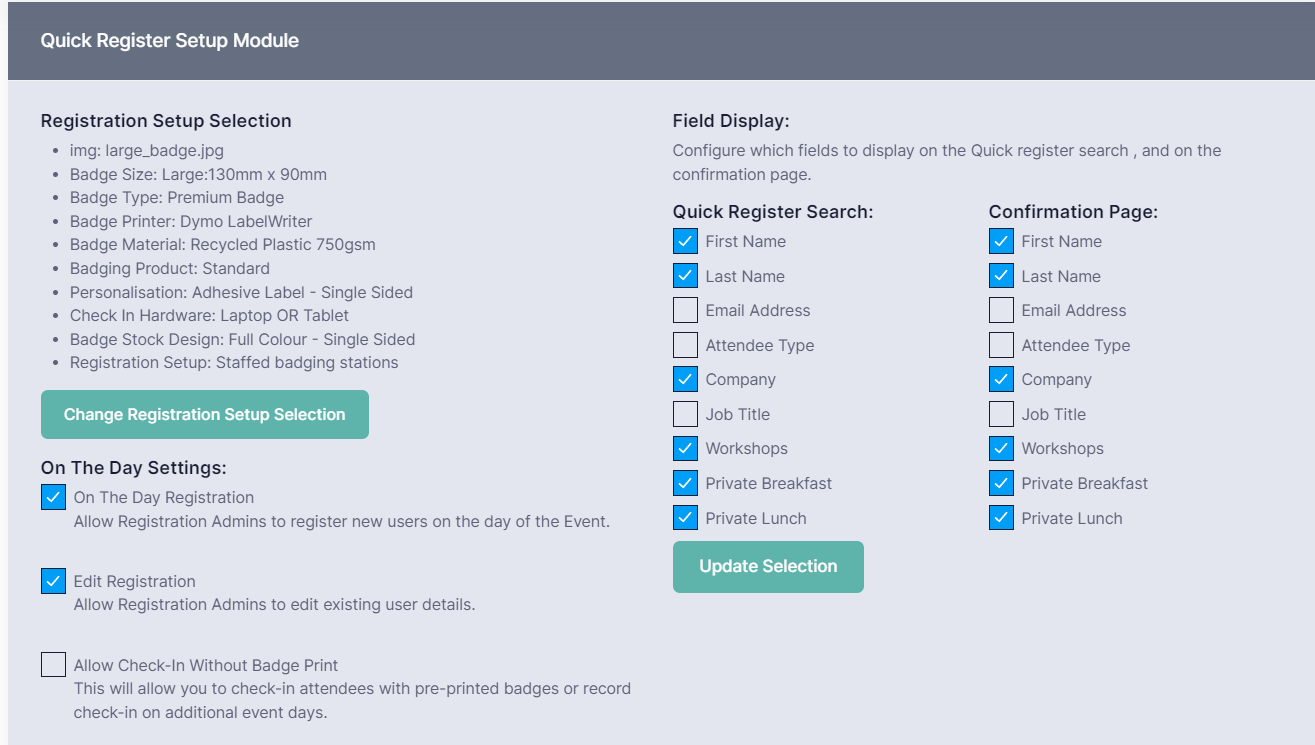Uncheck Workshops in Quick Register Search

pos(685,448)
